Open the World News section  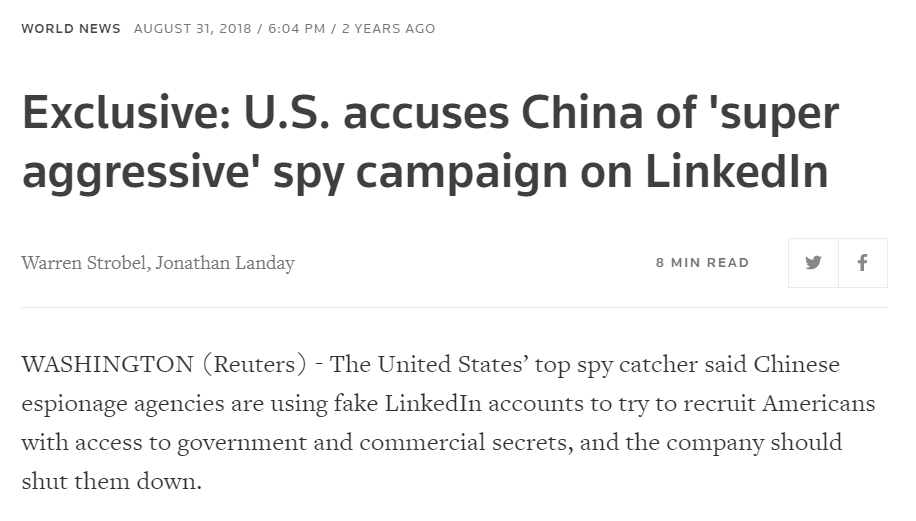click(71, 28)
